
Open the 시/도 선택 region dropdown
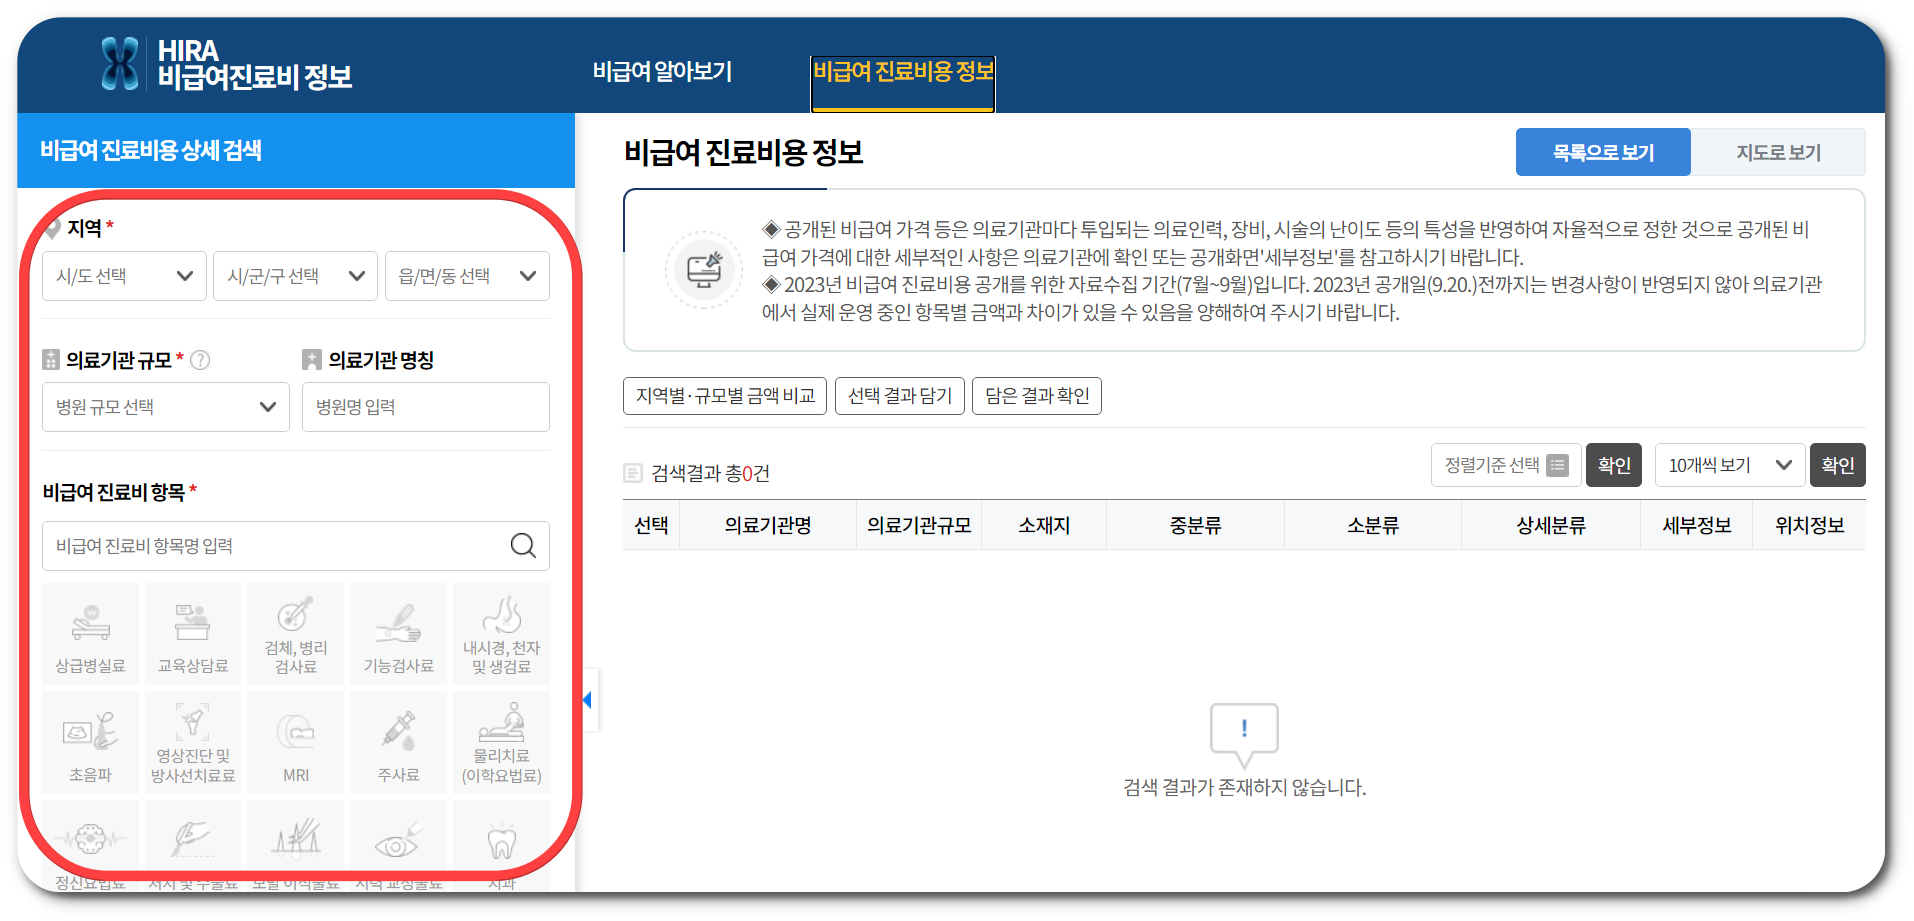coord(123,275)
